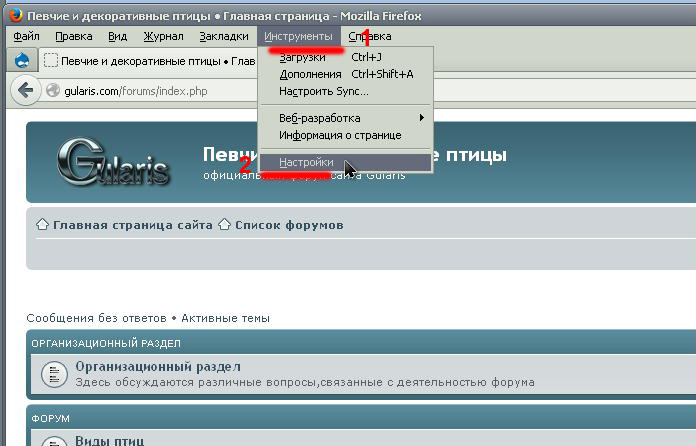Follow the Сообщения без ответов link
Image resolution: width=696 pixels, height=446 pixels.
click(x=96, y=318)
